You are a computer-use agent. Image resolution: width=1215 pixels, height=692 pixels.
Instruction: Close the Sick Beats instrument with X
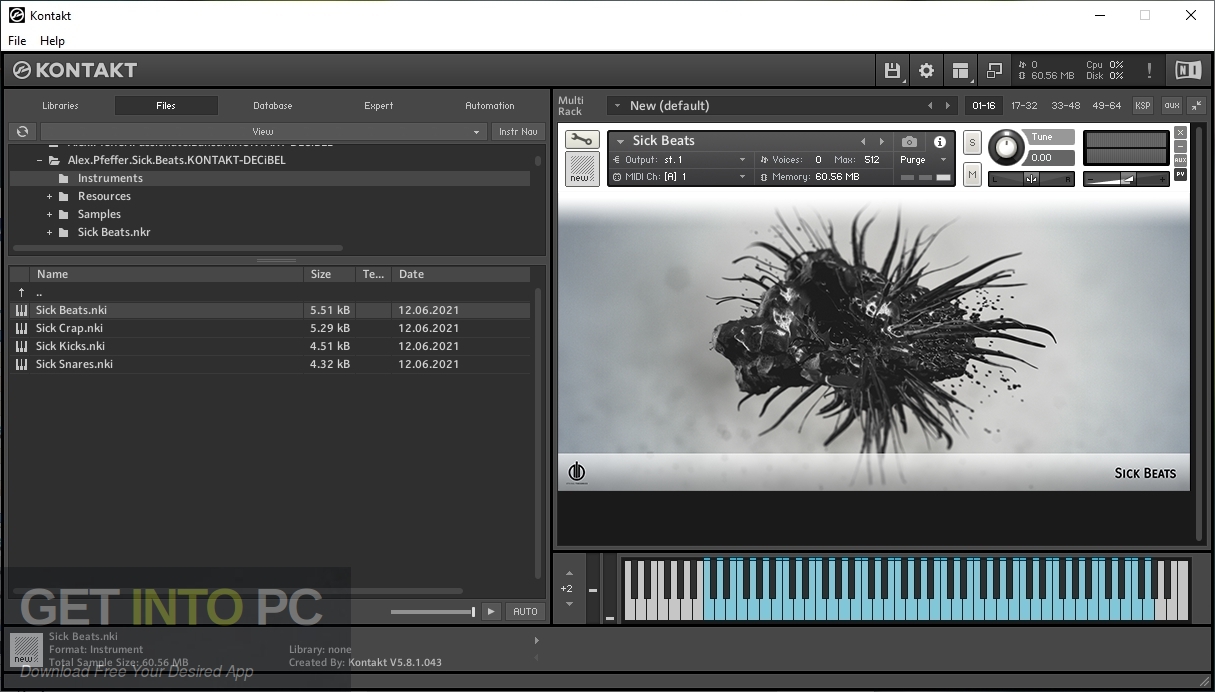pos(1180,132)
